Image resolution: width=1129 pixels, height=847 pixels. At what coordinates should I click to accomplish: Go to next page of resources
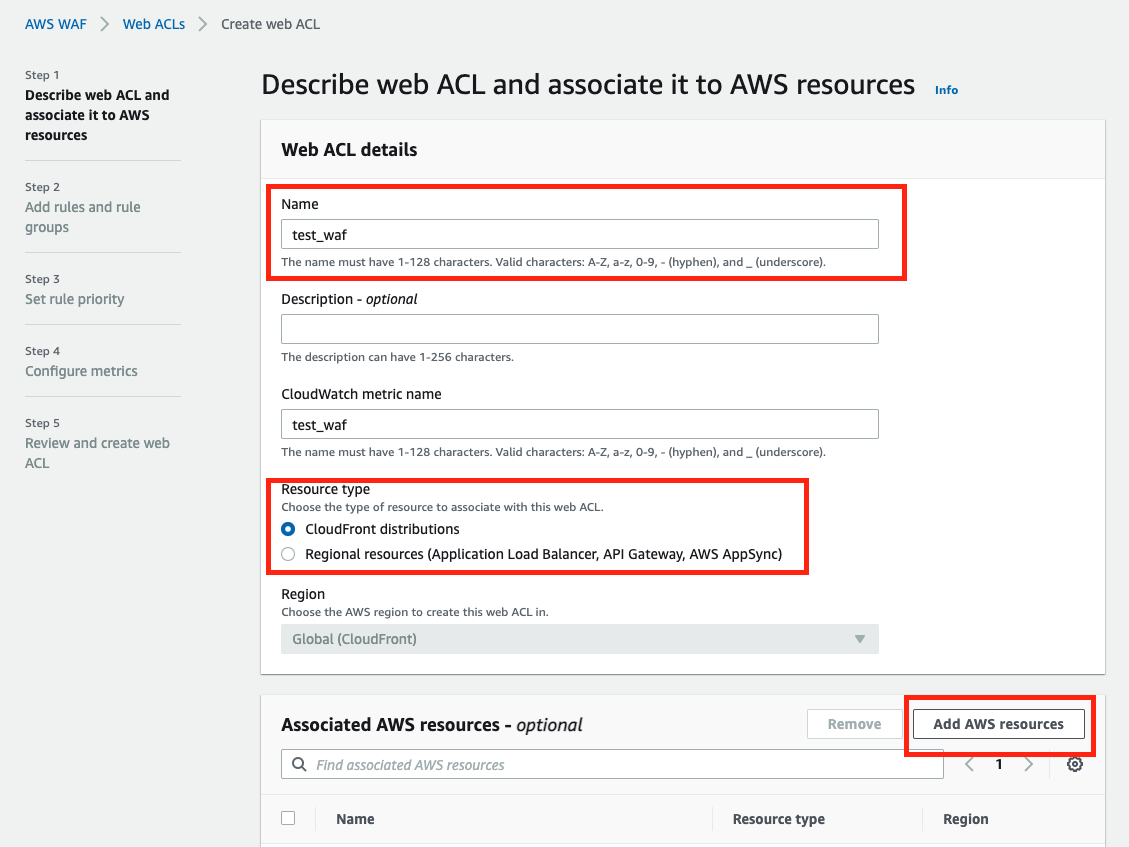coord(1029,765)
